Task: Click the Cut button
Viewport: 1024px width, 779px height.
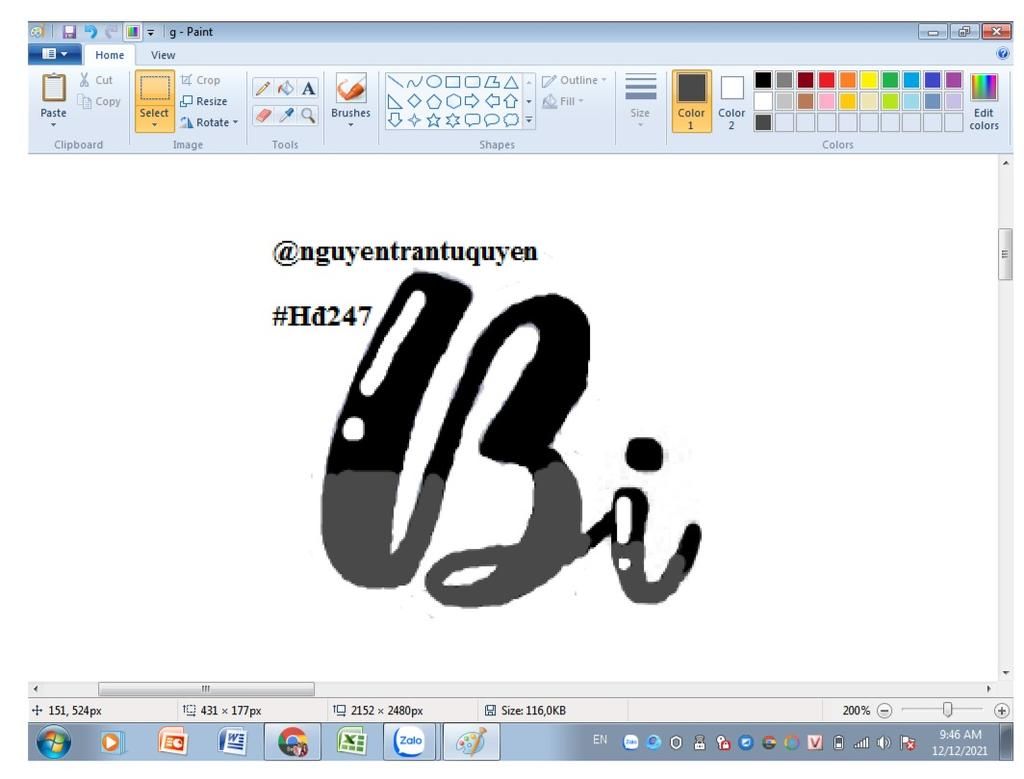Action: 96,80
